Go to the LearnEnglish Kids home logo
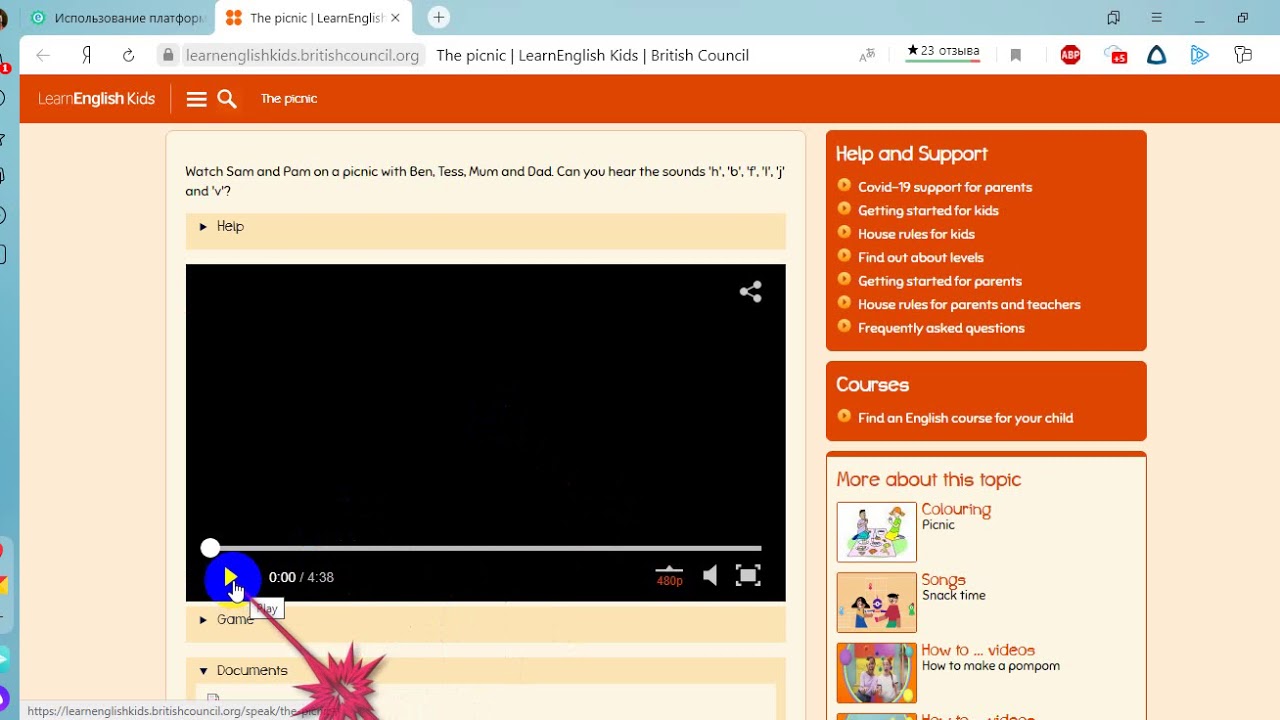The image size is (1280, 720). pyautogui.click(x=96, y=99)
